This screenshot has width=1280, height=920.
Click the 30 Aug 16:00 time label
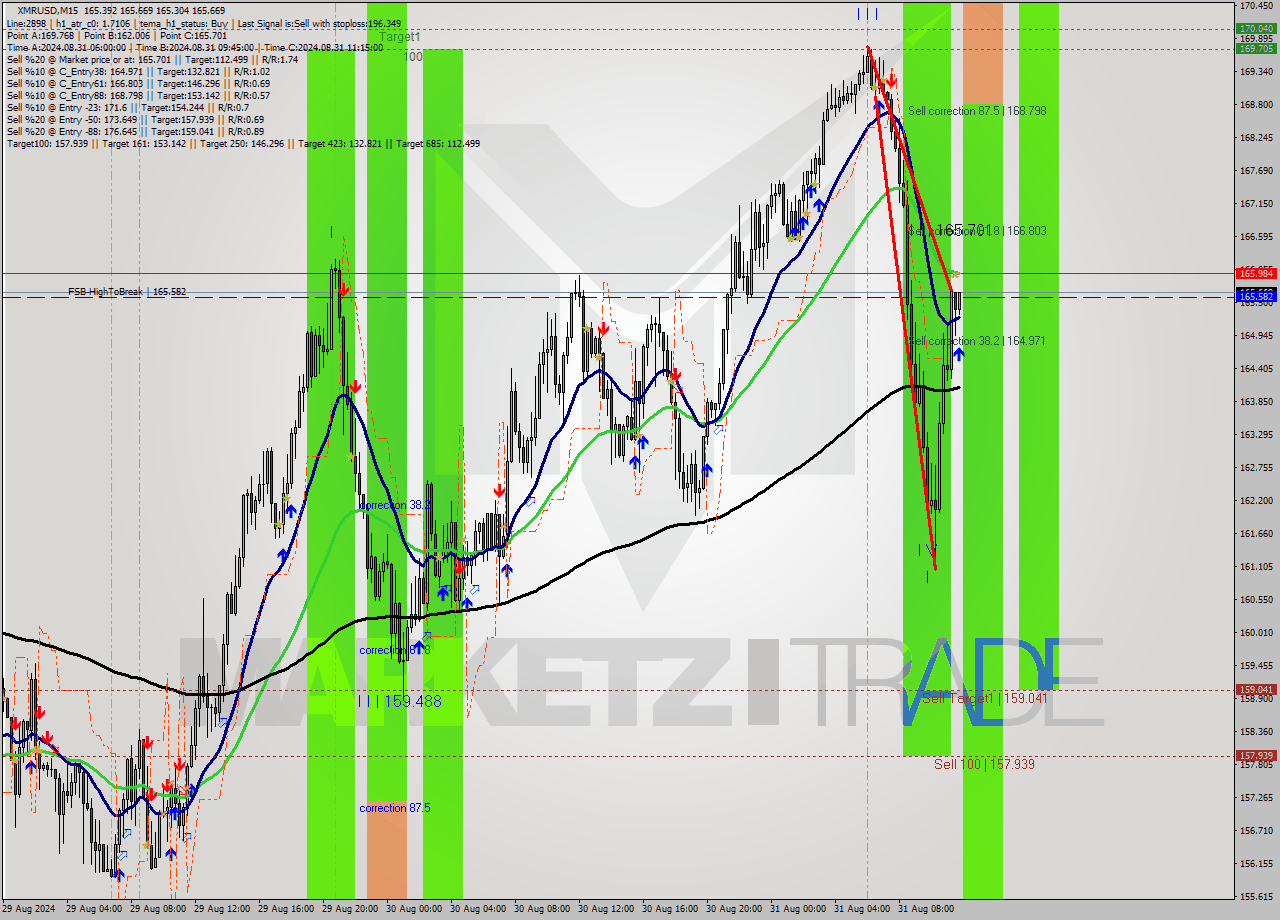coord(672,909)
